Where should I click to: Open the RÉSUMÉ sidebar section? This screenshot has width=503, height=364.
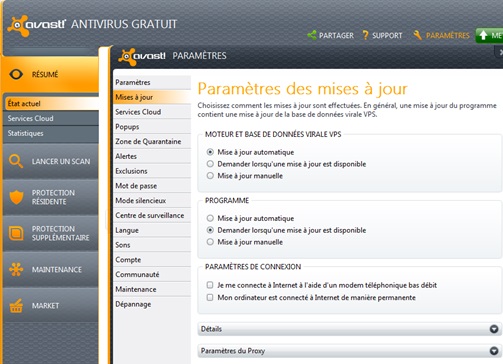51,74
